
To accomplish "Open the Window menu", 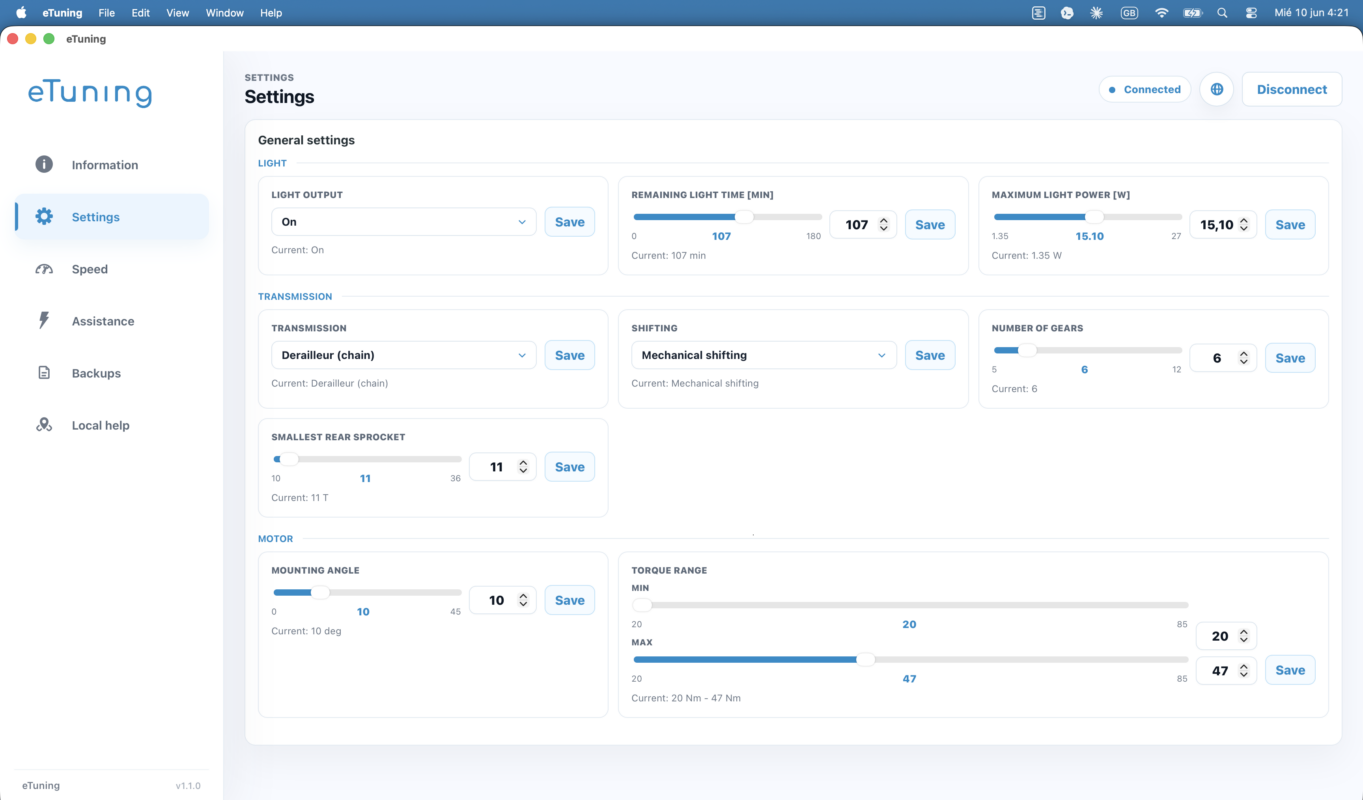I will pos(225,13).
